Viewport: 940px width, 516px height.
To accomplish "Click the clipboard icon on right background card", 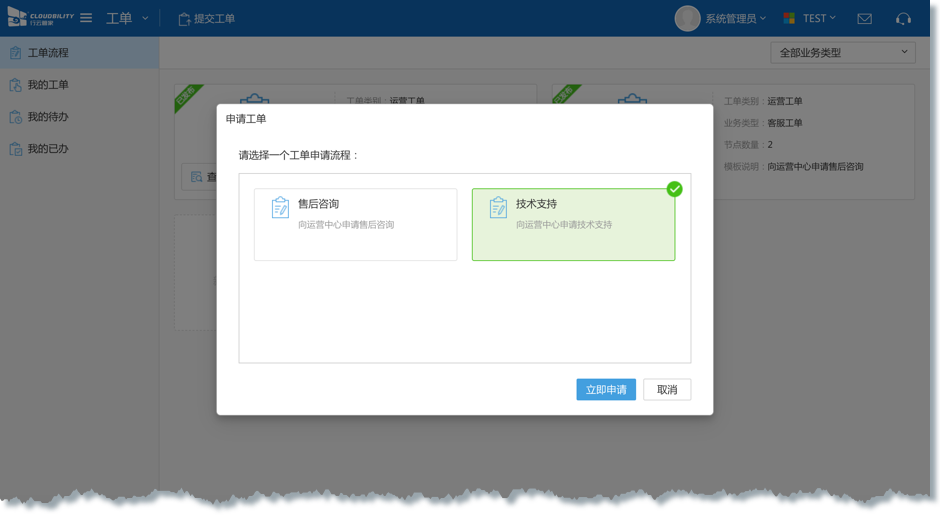I will [x=632, y=99].
